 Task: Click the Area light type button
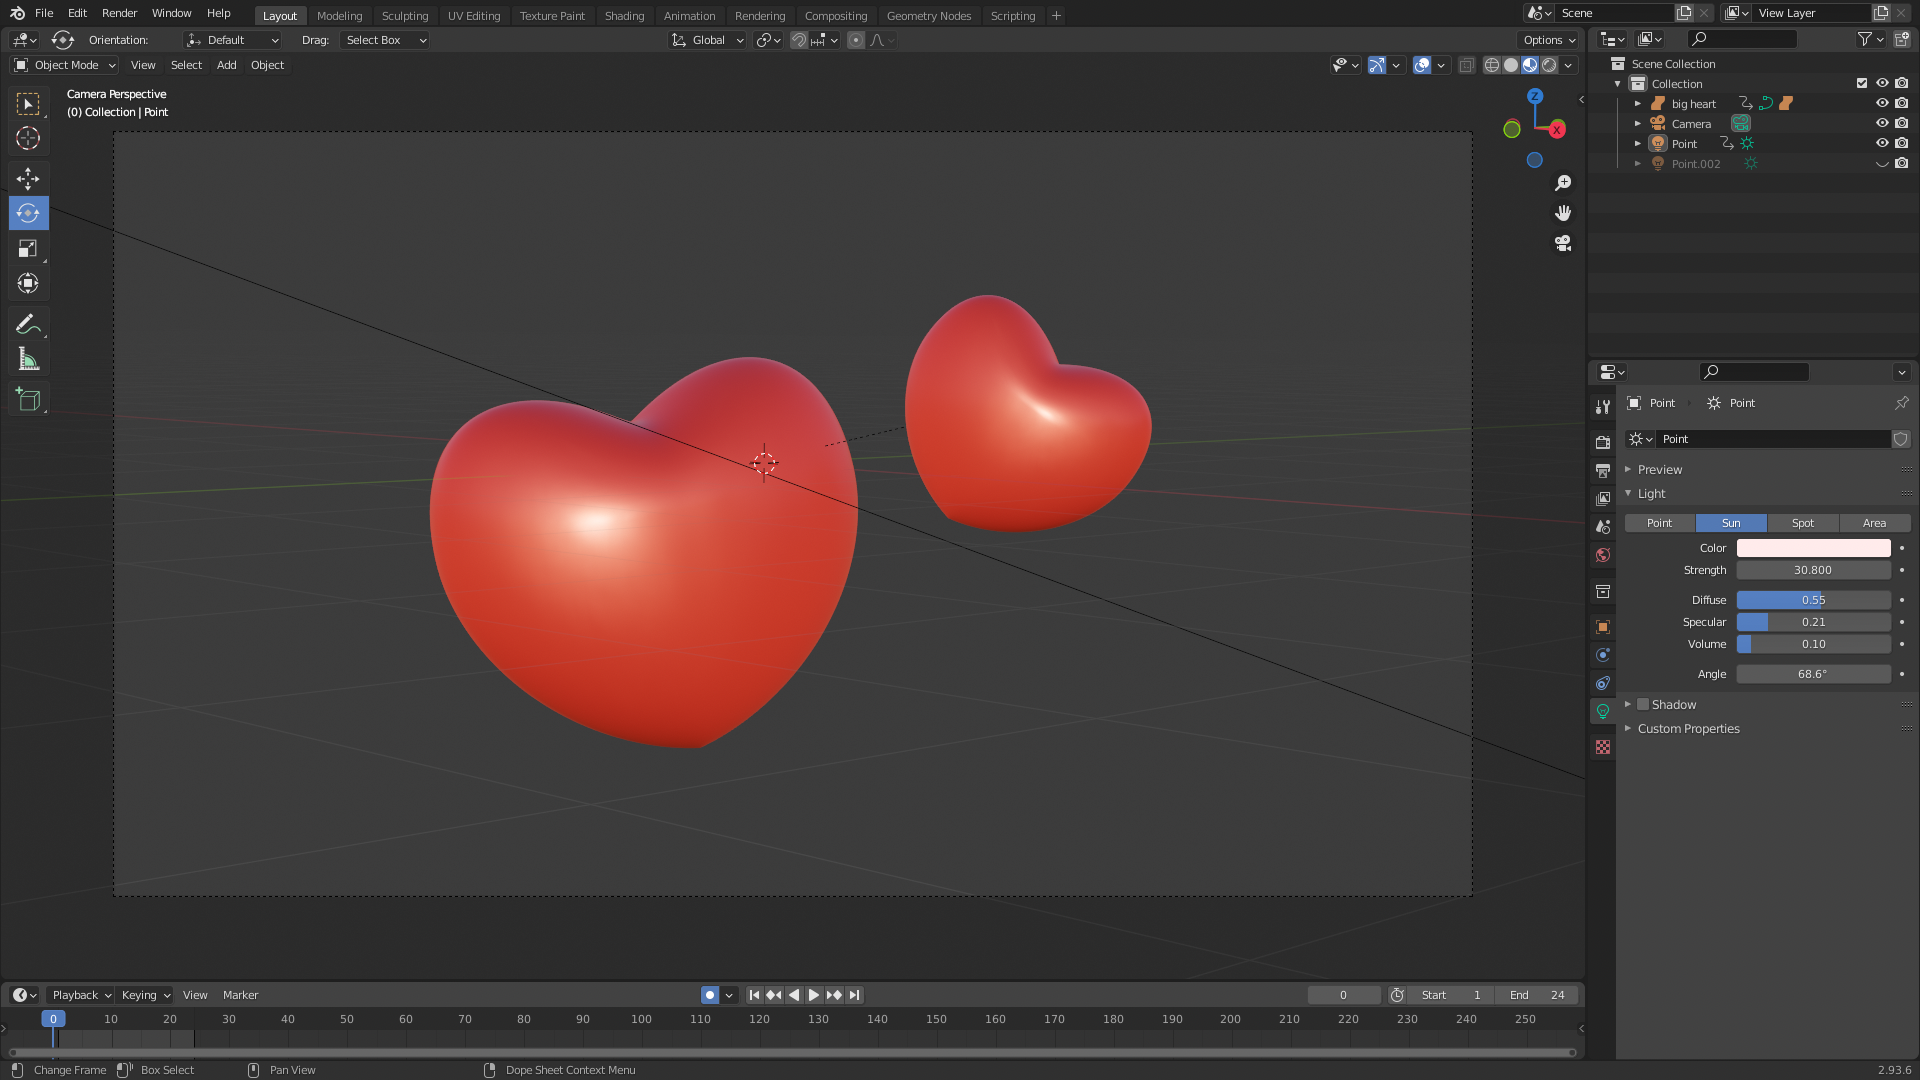coord(1874,523)
